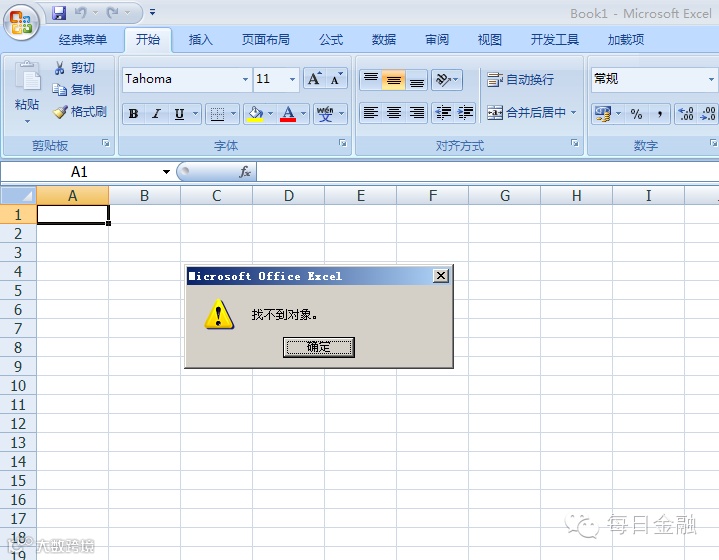Switch to the 视图 tab

click(x=489, y=40)
